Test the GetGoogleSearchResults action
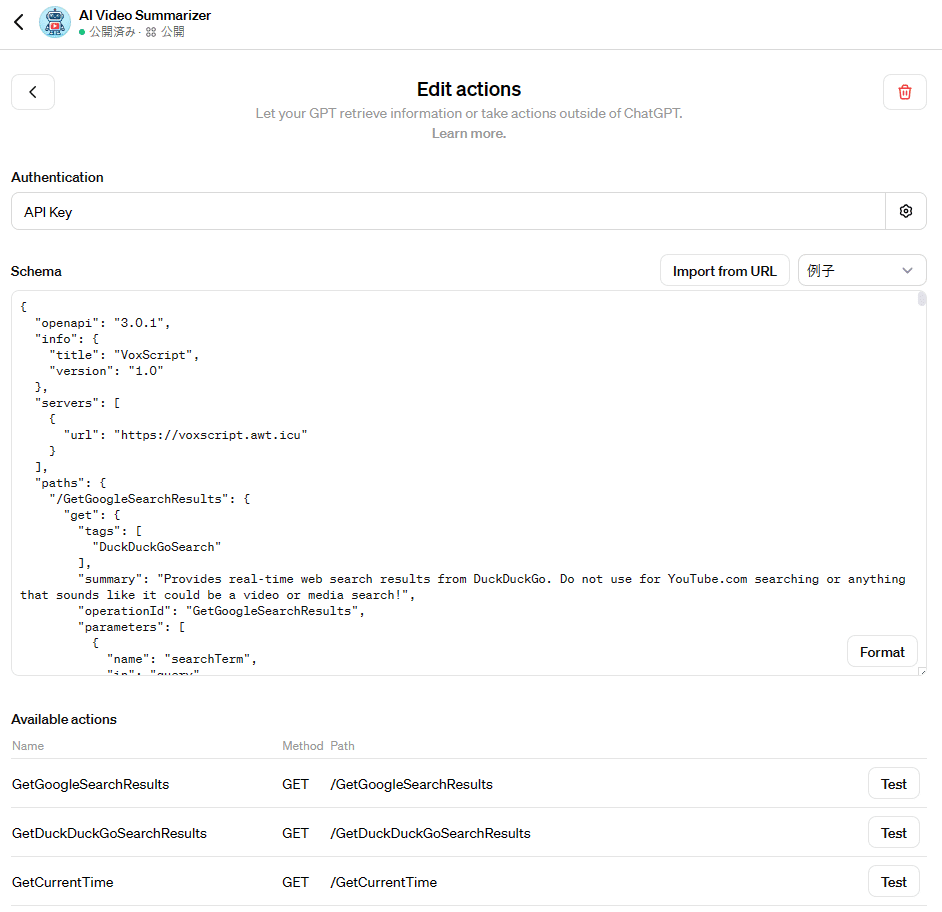Image resolution: width=942 pixels, height=912 pixels. (893, 783)
